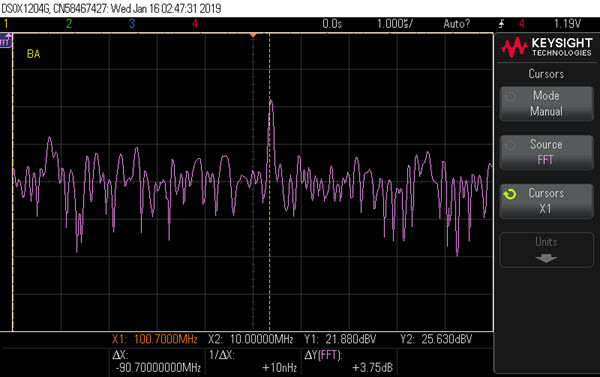
Task: Select channel 2 indicator in green
Action: click(x=69, y=24)
